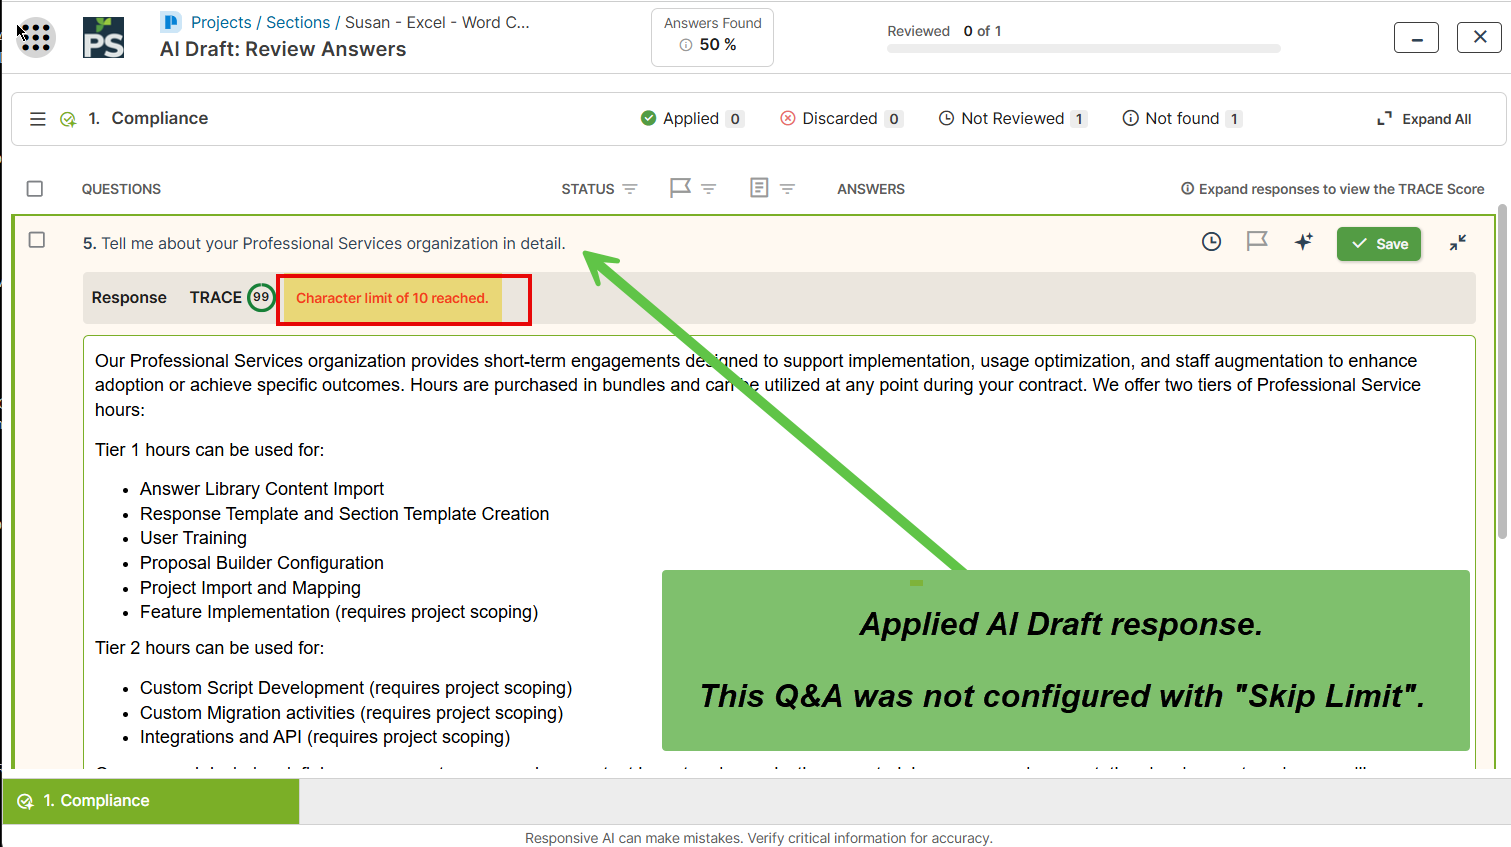
Task: Click the question 5 text
Action: click(324, 244)
